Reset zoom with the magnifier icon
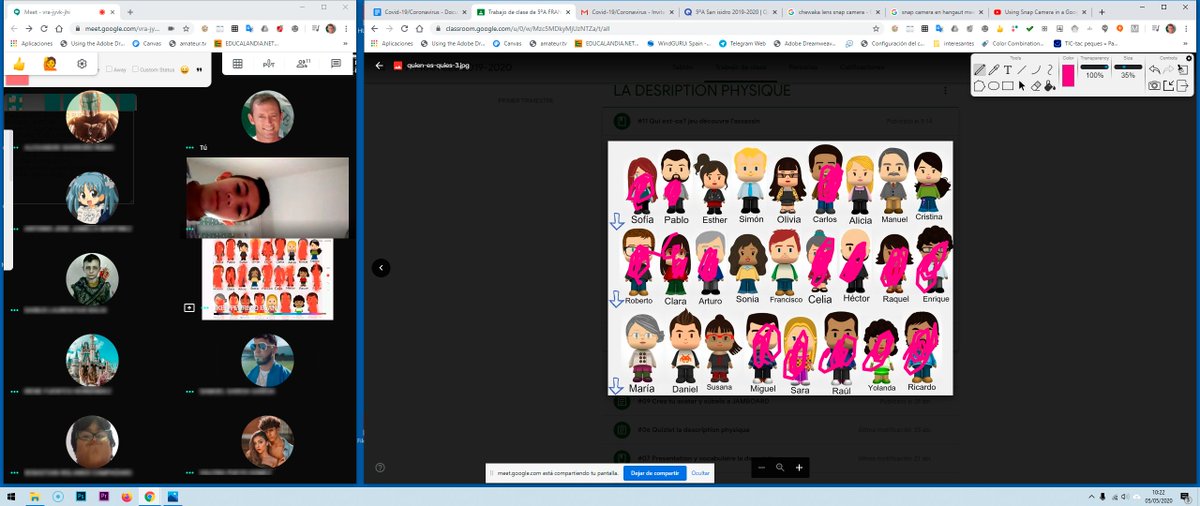Image resolution: width=1200 pixels, height=506 pixels. (x=780, y=467)
